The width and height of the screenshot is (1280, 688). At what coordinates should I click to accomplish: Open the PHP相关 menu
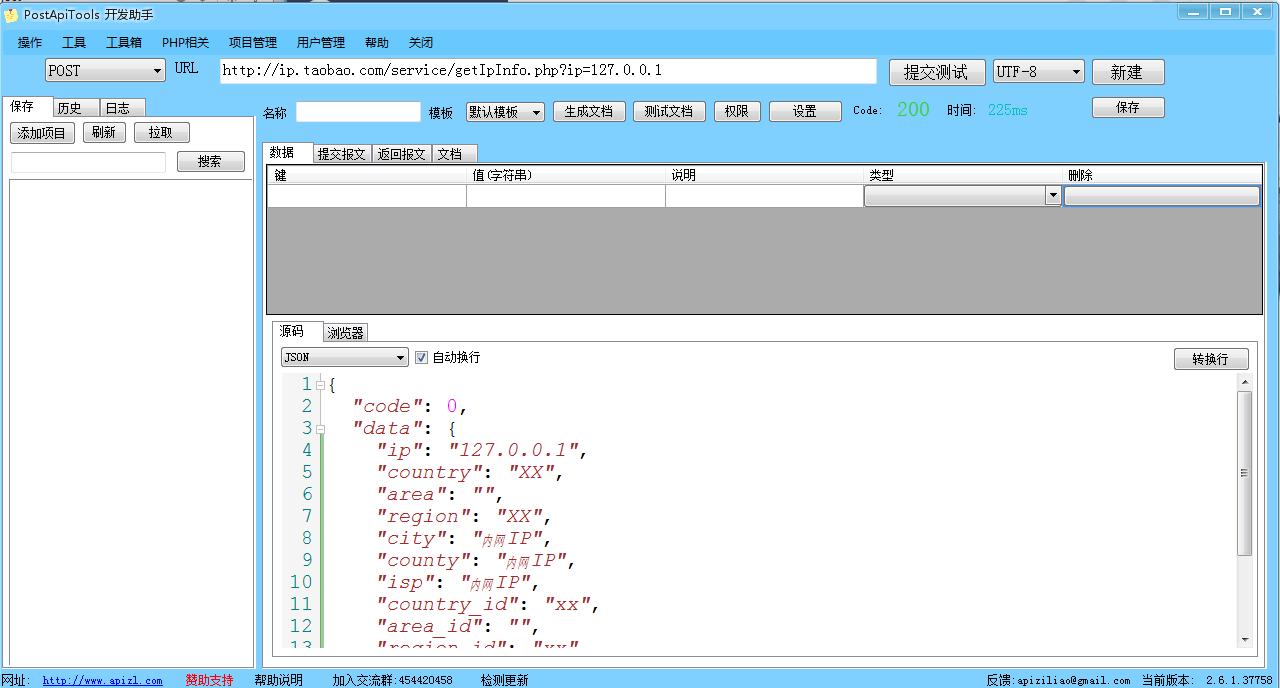click(185, 42)
